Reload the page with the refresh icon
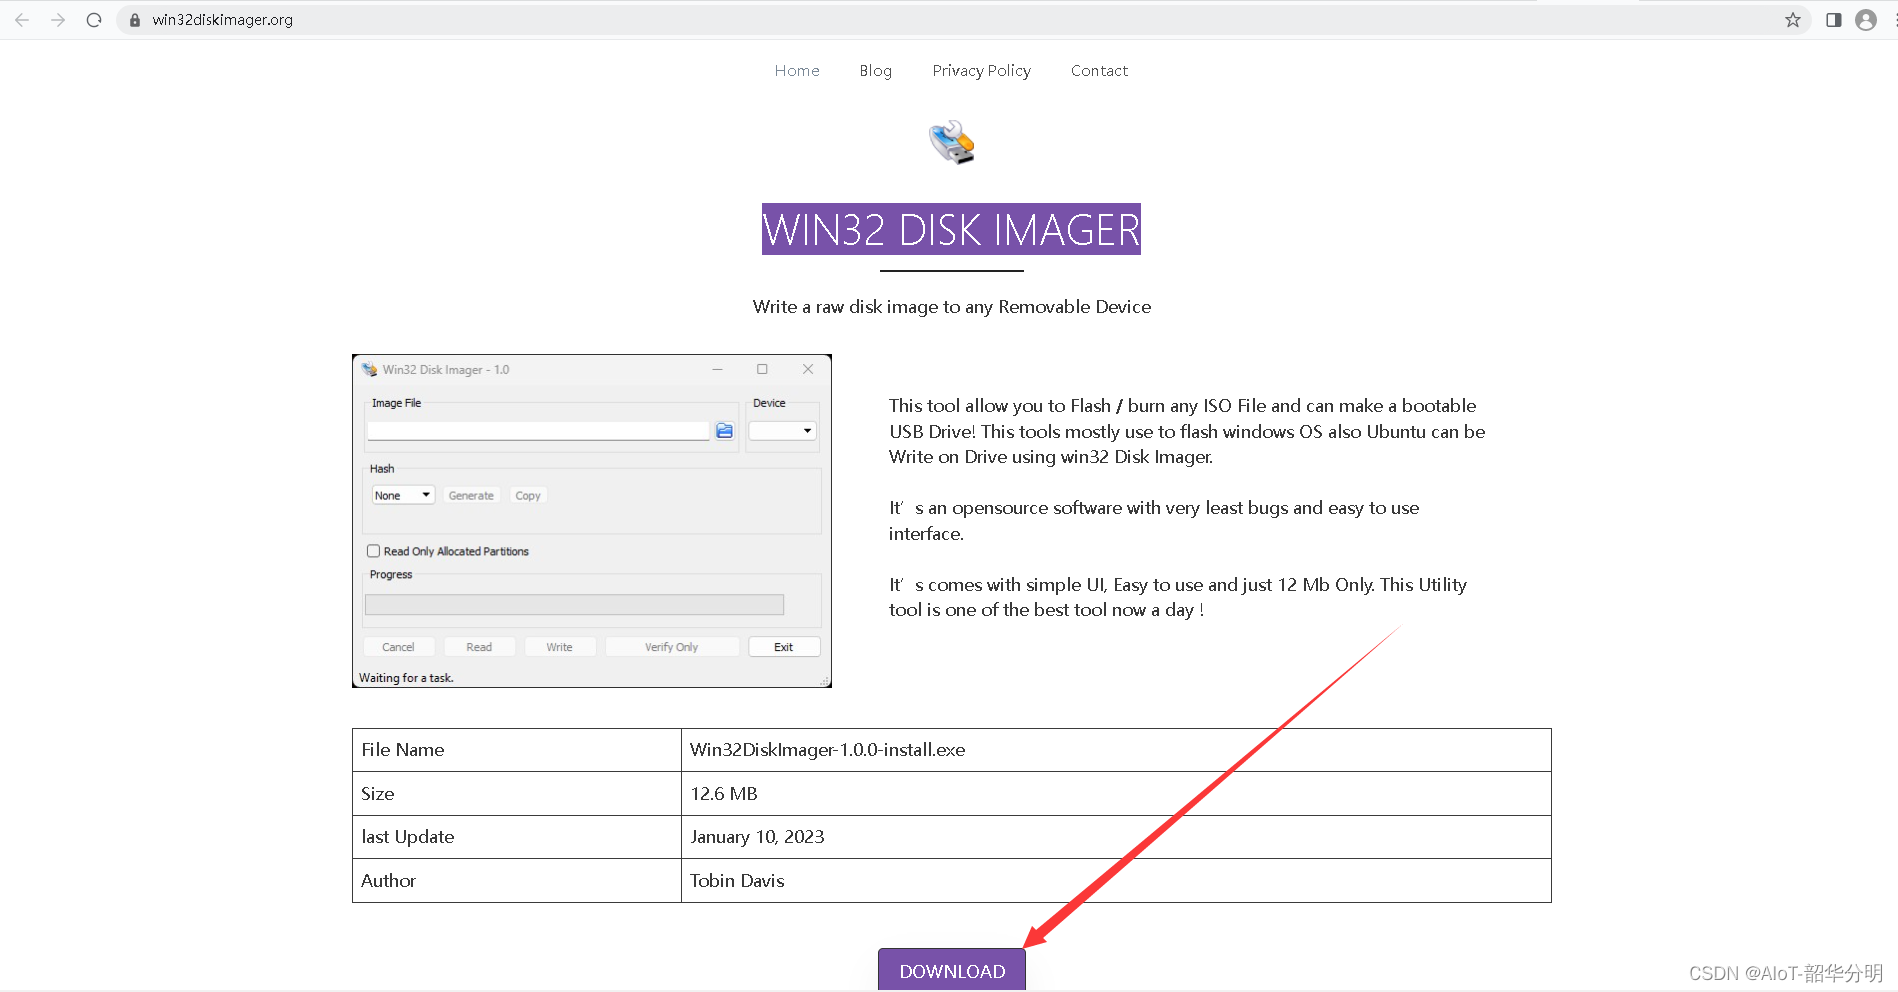 tap(94, 20)
